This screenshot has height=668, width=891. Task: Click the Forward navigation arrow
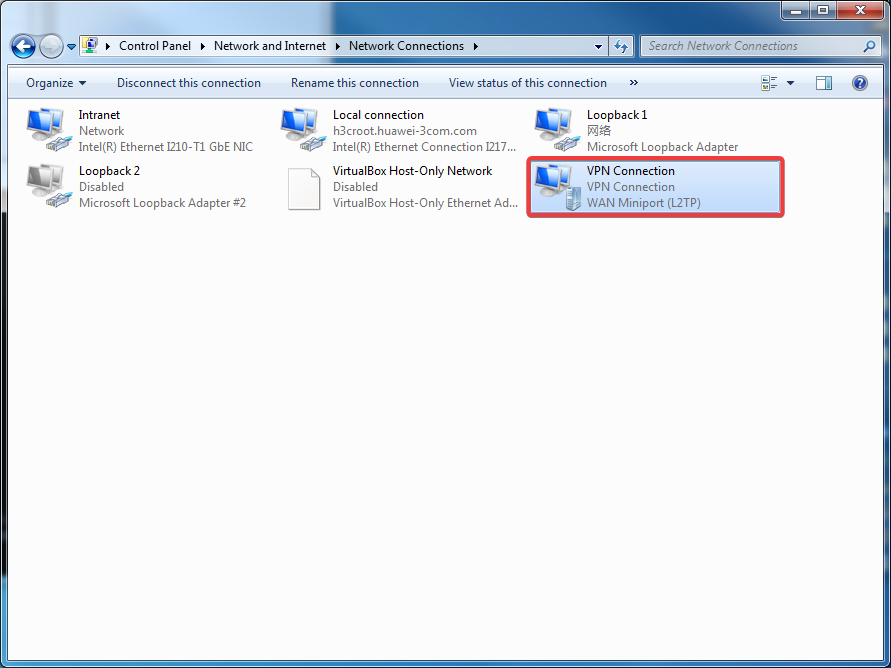(52, 47)
